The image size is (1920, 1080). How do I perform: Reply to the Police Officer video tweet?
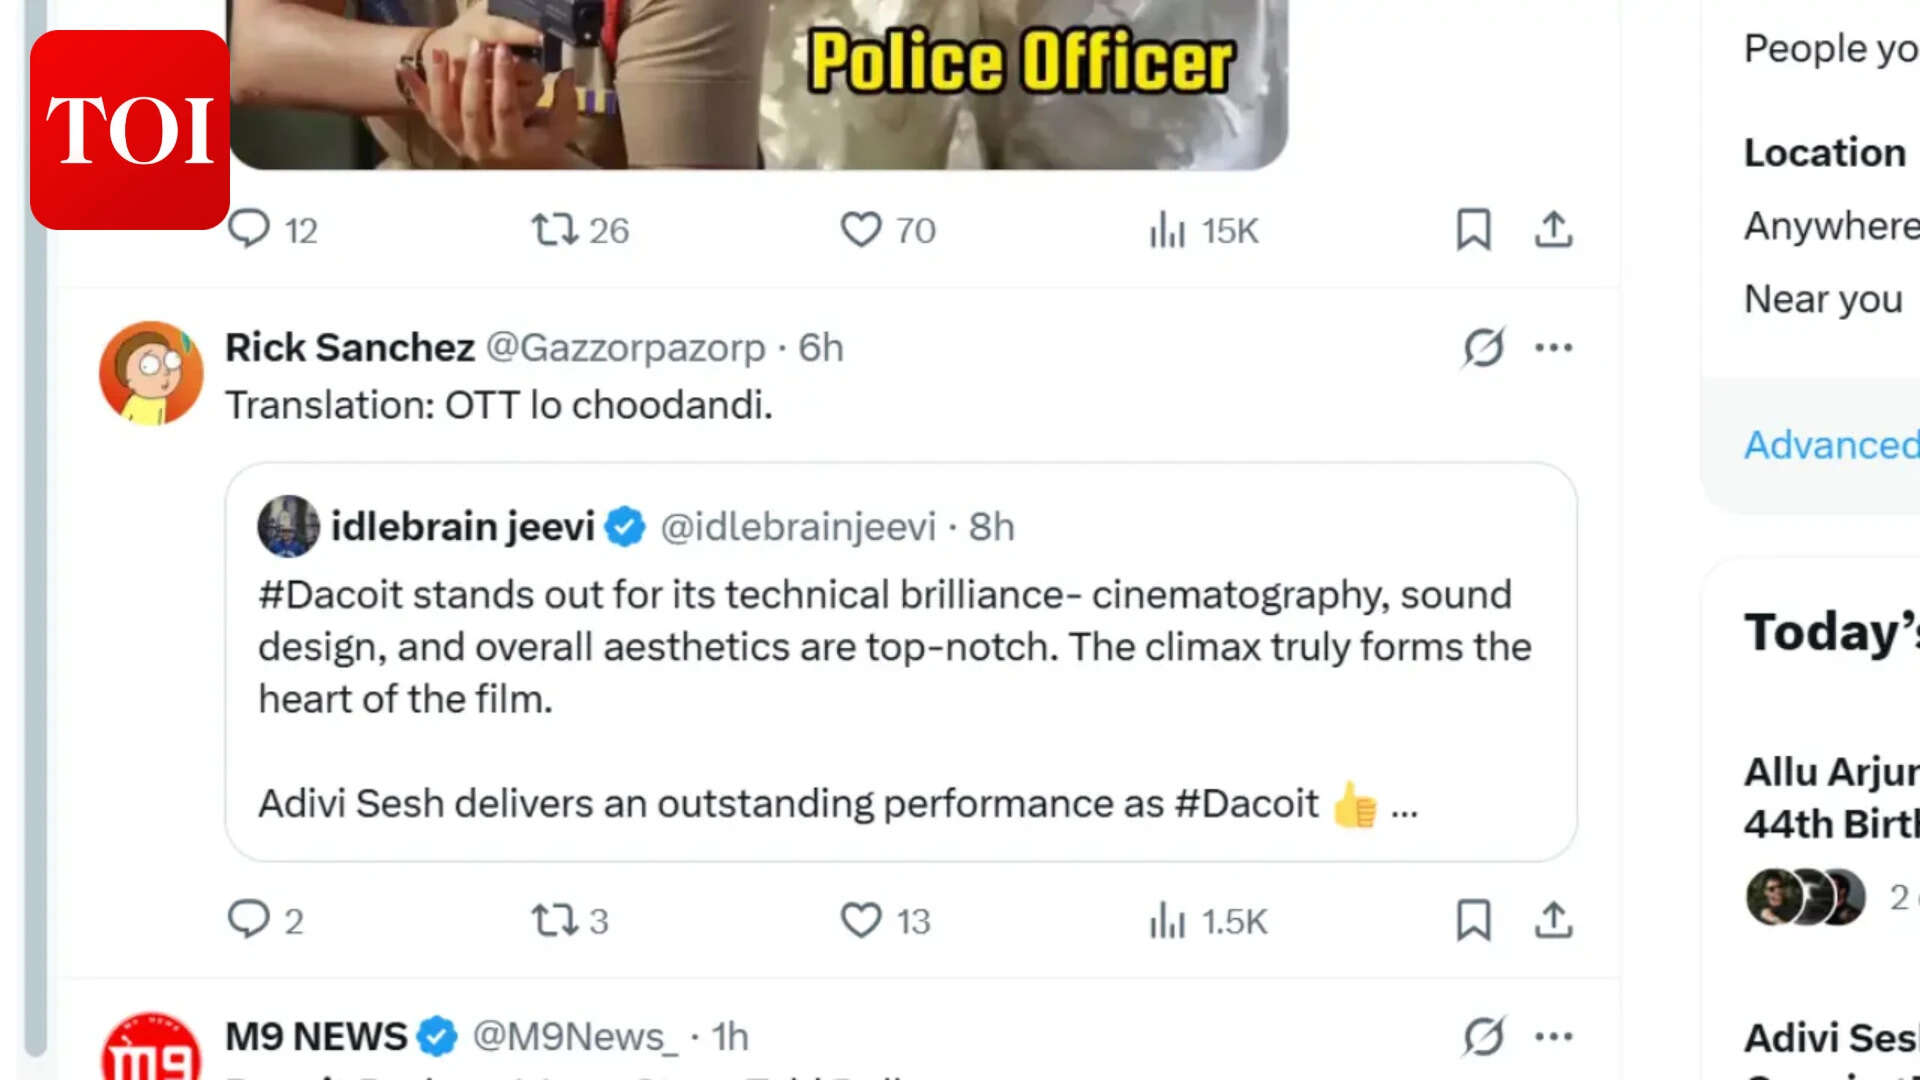pyautogui.click(x=252, y=229)
